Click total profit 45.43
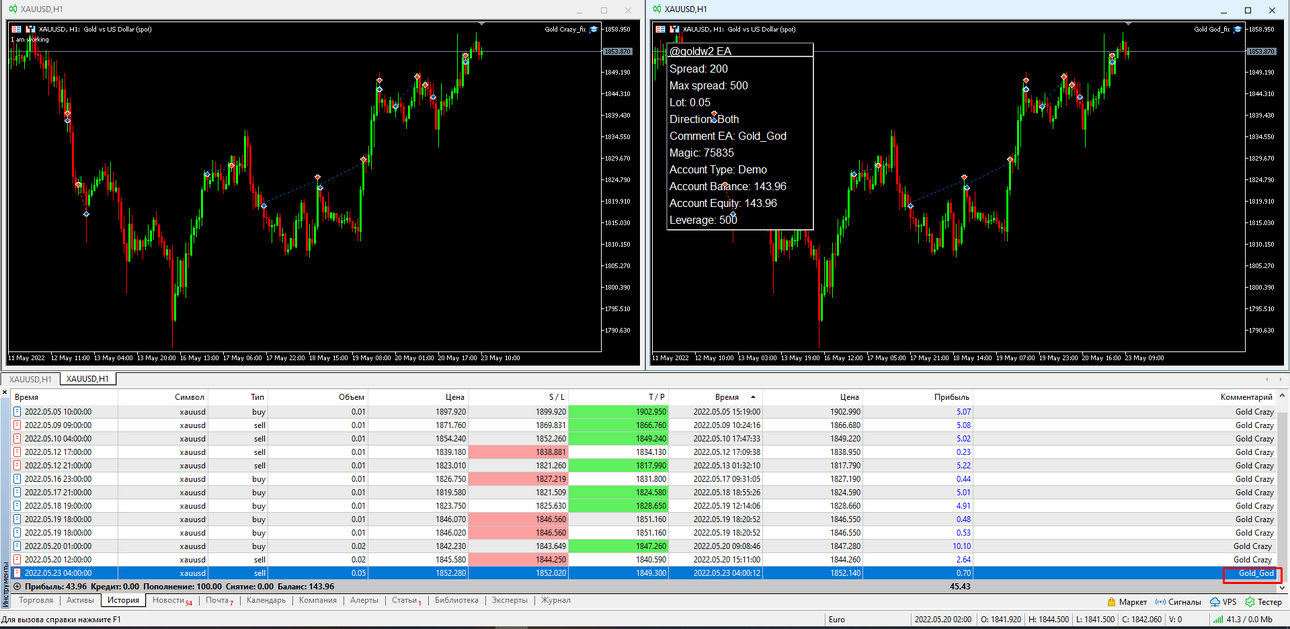This screenshot has width=1290, height=629. (x=959, y=586)
